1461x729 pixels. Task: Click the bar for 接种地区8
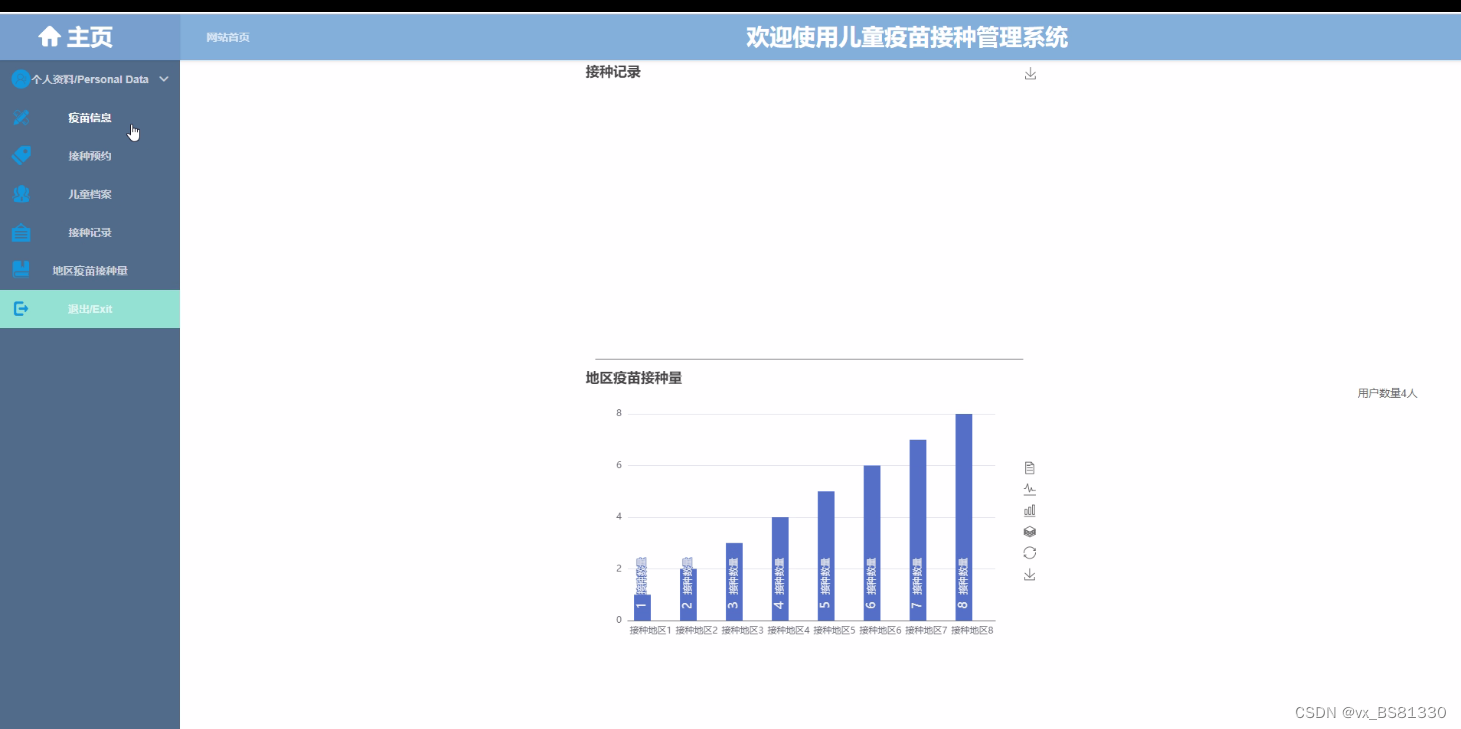coord(964,517)
